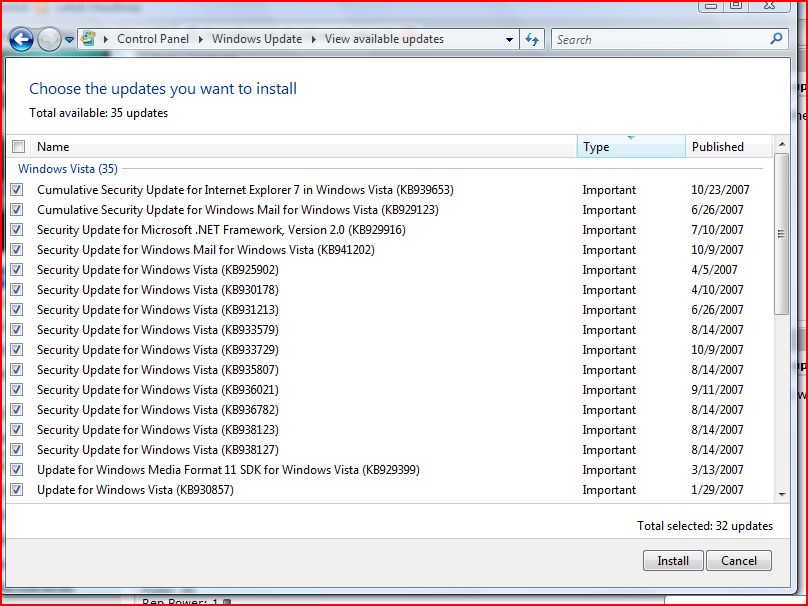Click the scroll down arrow of updates list
The image size is (808, 606).
(x=782, y=494)
